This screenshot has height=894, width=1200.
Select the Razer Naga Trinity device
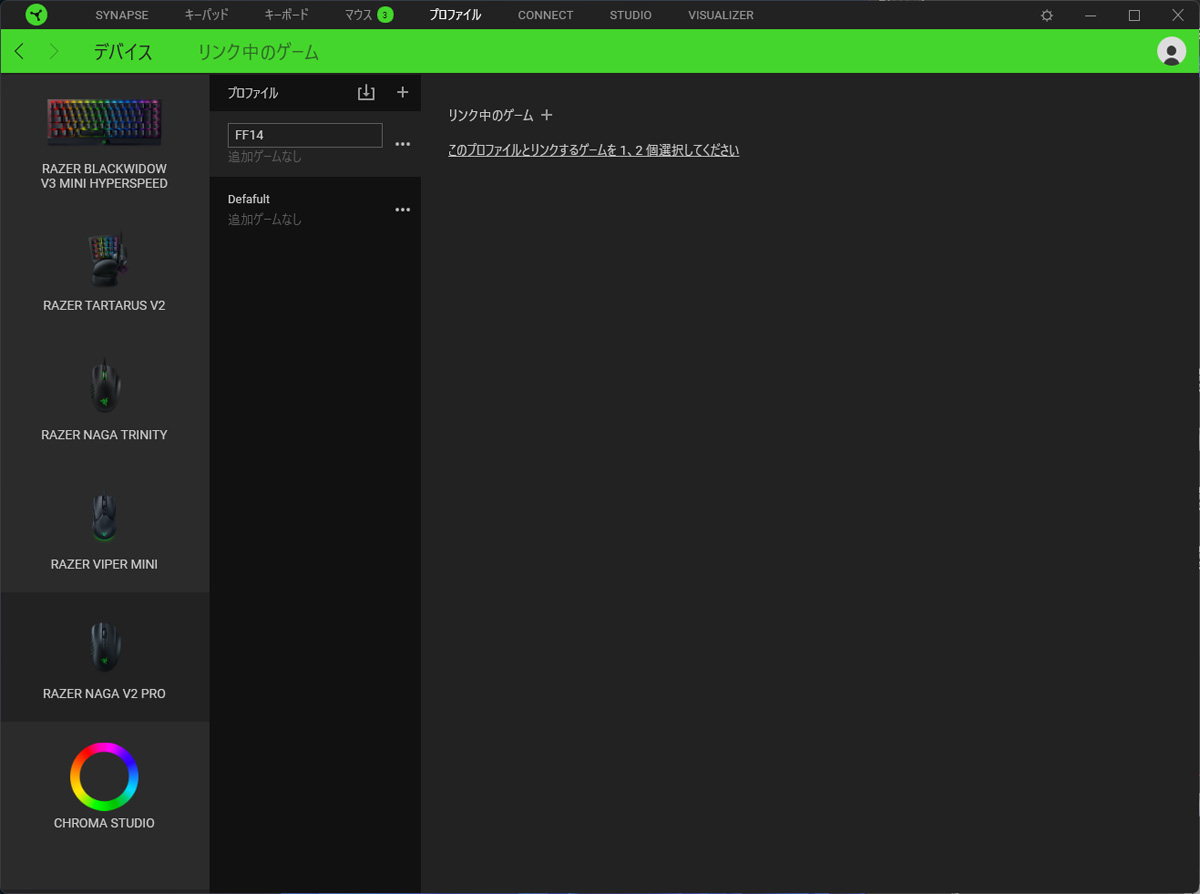tap(104, 399)
